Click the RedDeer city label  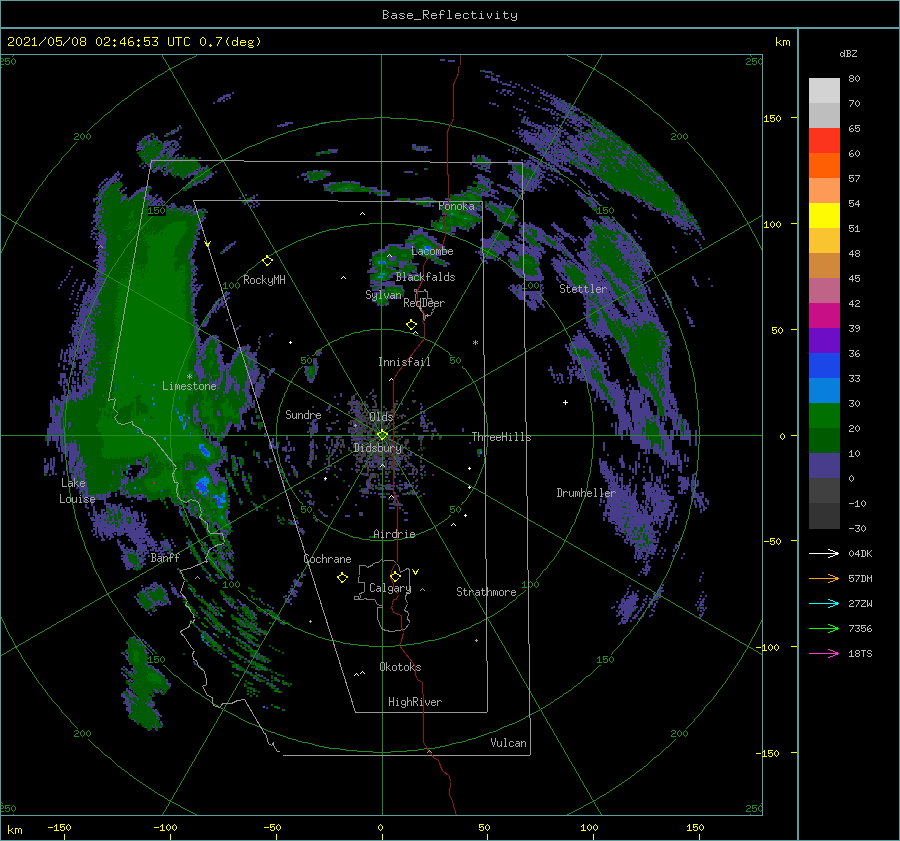pyautogui.click(x=424, y=303)
